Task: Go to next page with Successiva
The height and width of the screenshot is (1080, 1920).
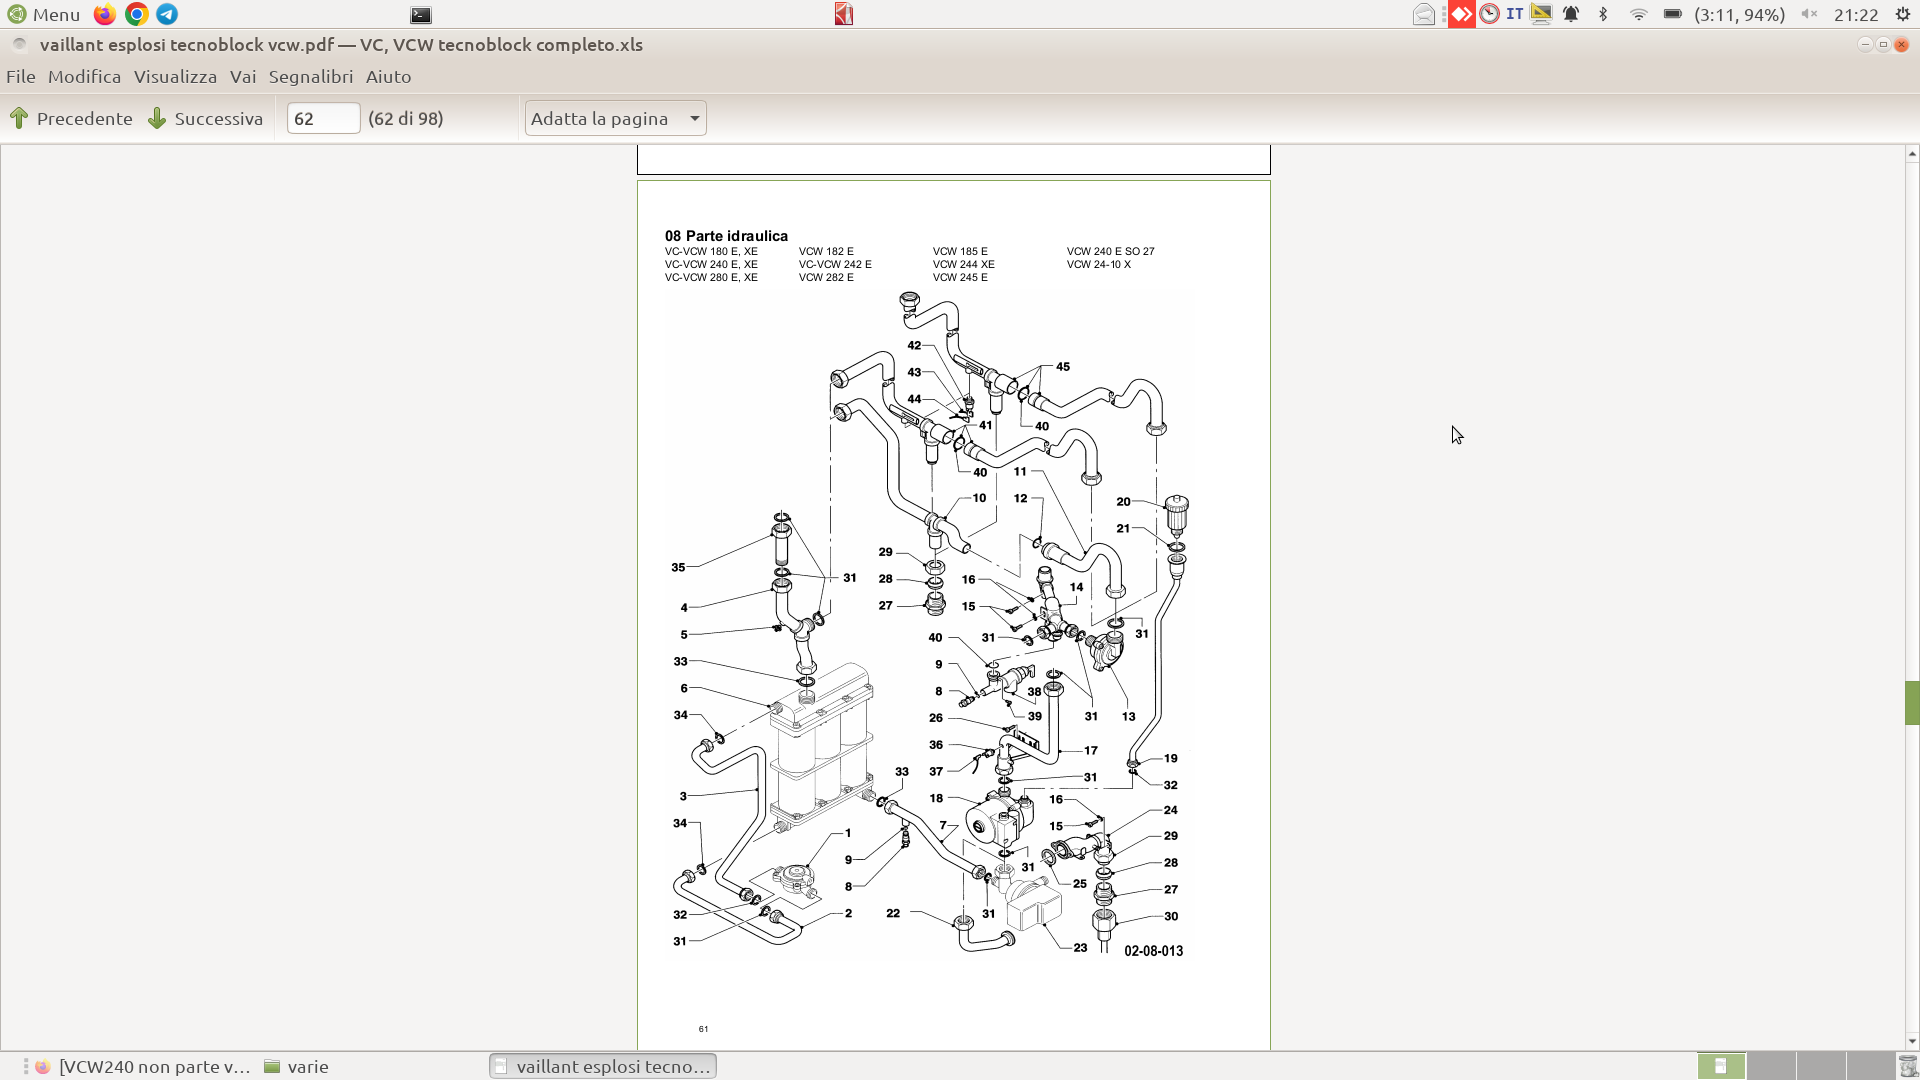Action: click(206, 118)
